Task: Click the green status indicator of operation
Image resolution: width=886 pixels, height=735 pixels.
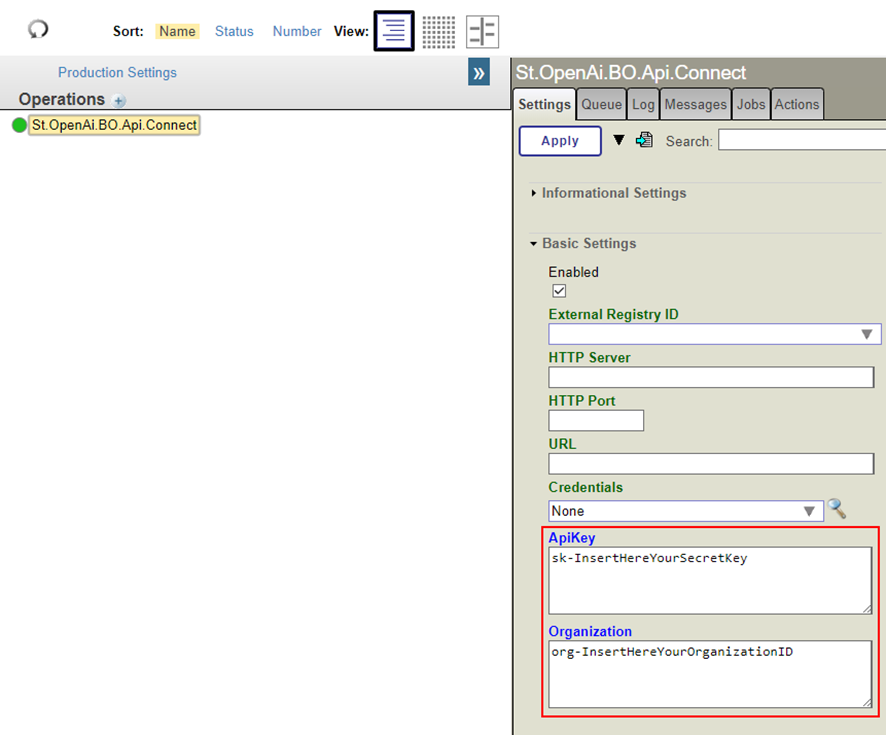Action: (x=19, y=126)
